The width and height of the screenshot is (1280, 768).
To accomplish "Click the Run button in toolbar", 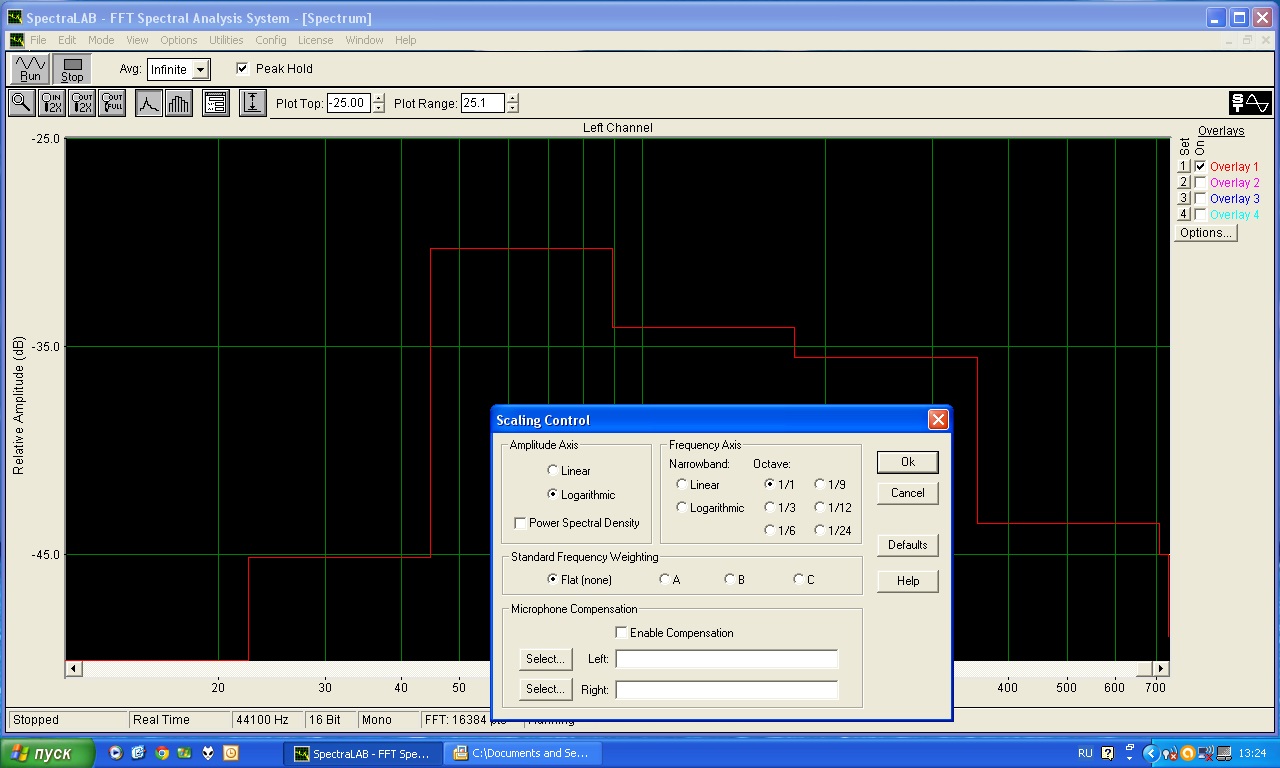I will click(x=30, y=69).
